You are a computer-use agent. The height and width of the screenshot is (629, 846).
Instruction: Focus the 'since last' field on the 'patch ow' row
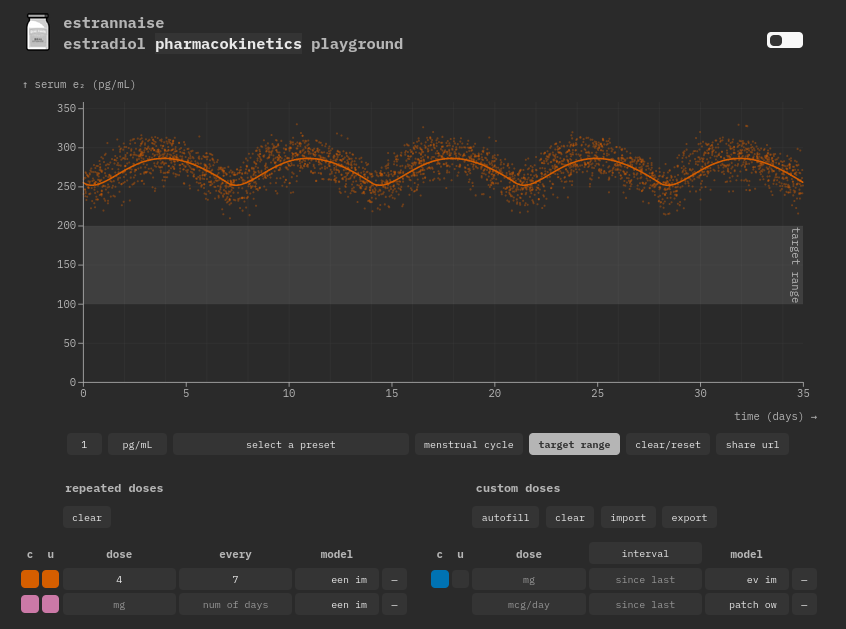(x=645, y=605)
